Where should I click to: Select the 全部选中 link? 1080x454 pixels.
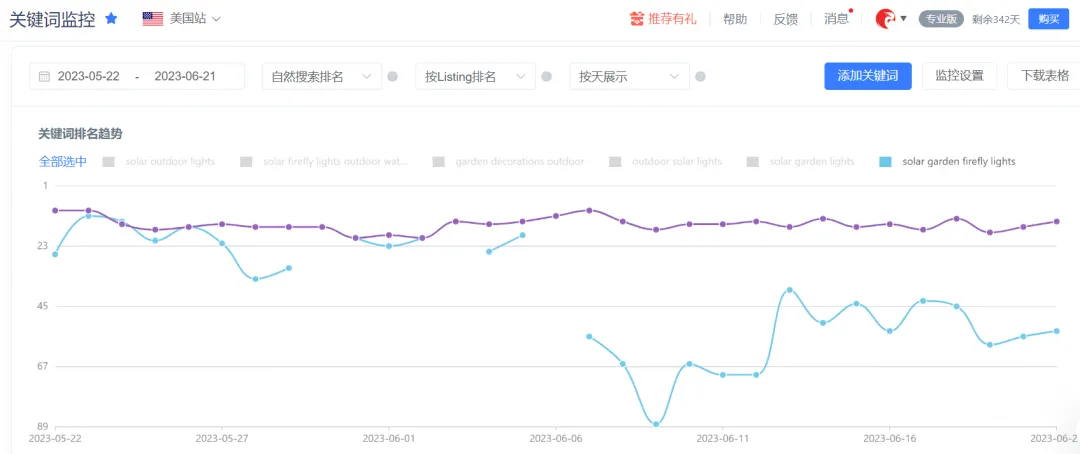(63, 162)
